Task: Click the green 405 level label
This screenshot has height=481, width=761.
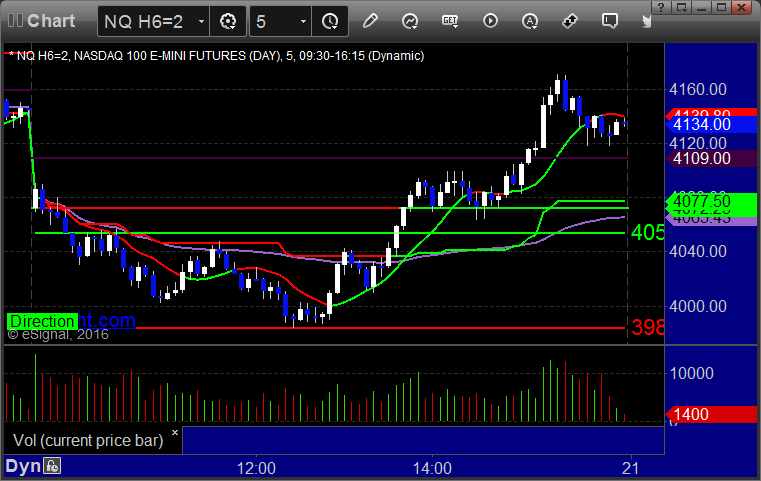Action: tap(647, 232)
